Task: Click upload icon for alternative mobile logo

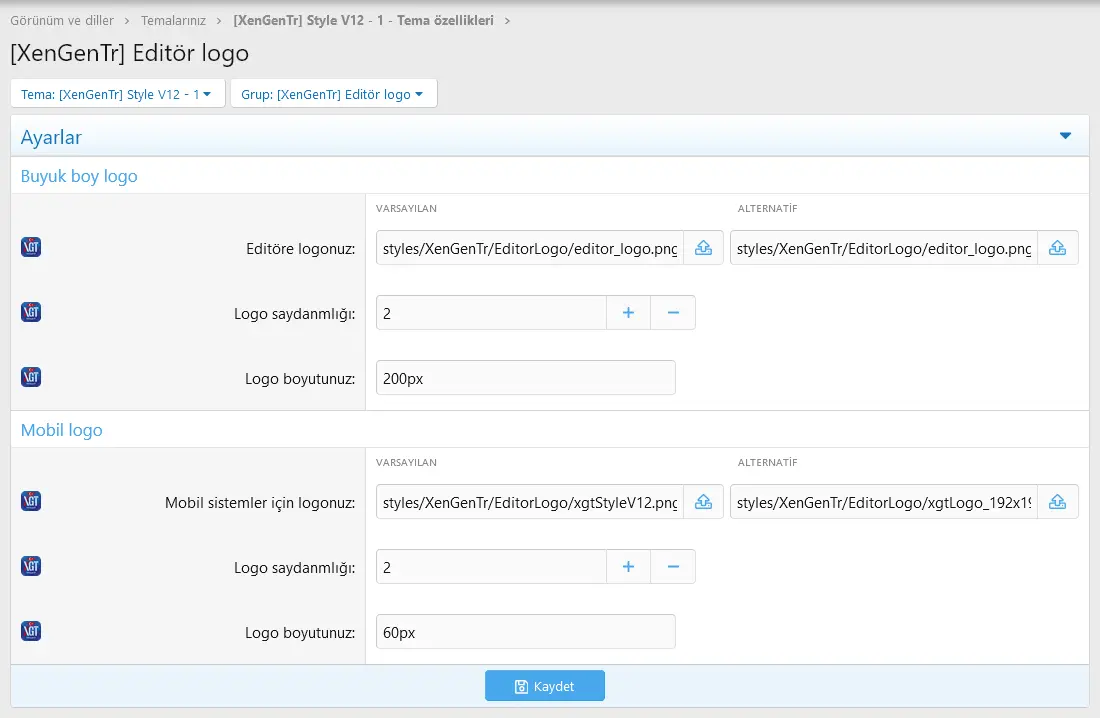Action: [x=1057, y=502]
